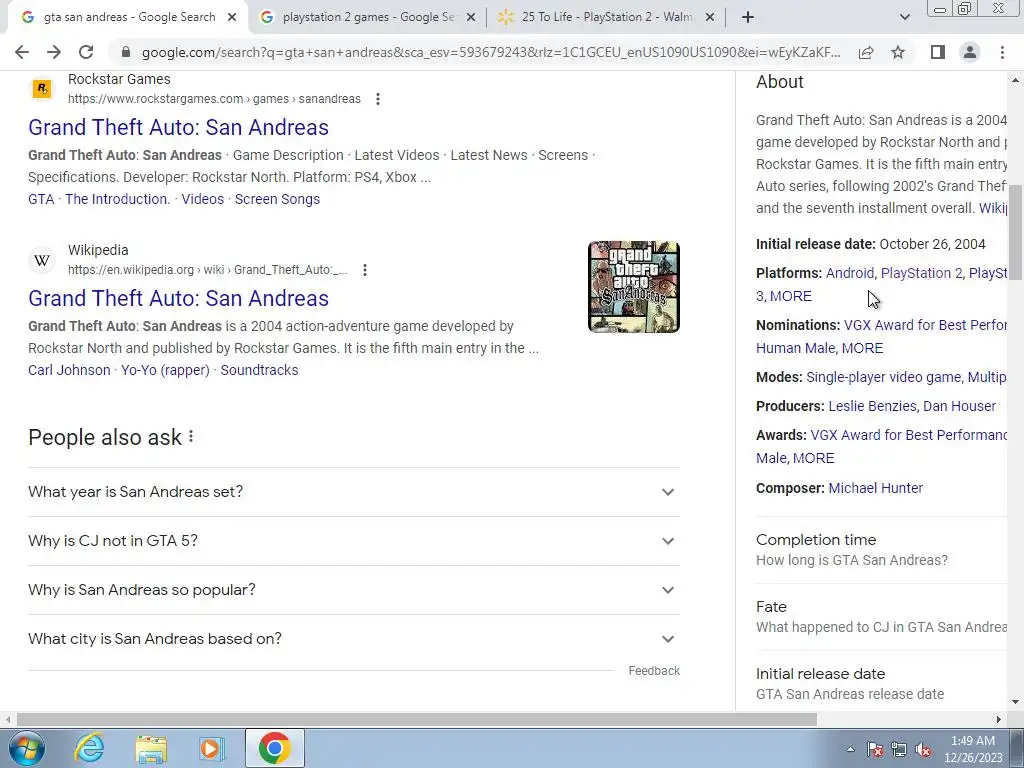Open options for the Wikipedia result

[364, 270]
